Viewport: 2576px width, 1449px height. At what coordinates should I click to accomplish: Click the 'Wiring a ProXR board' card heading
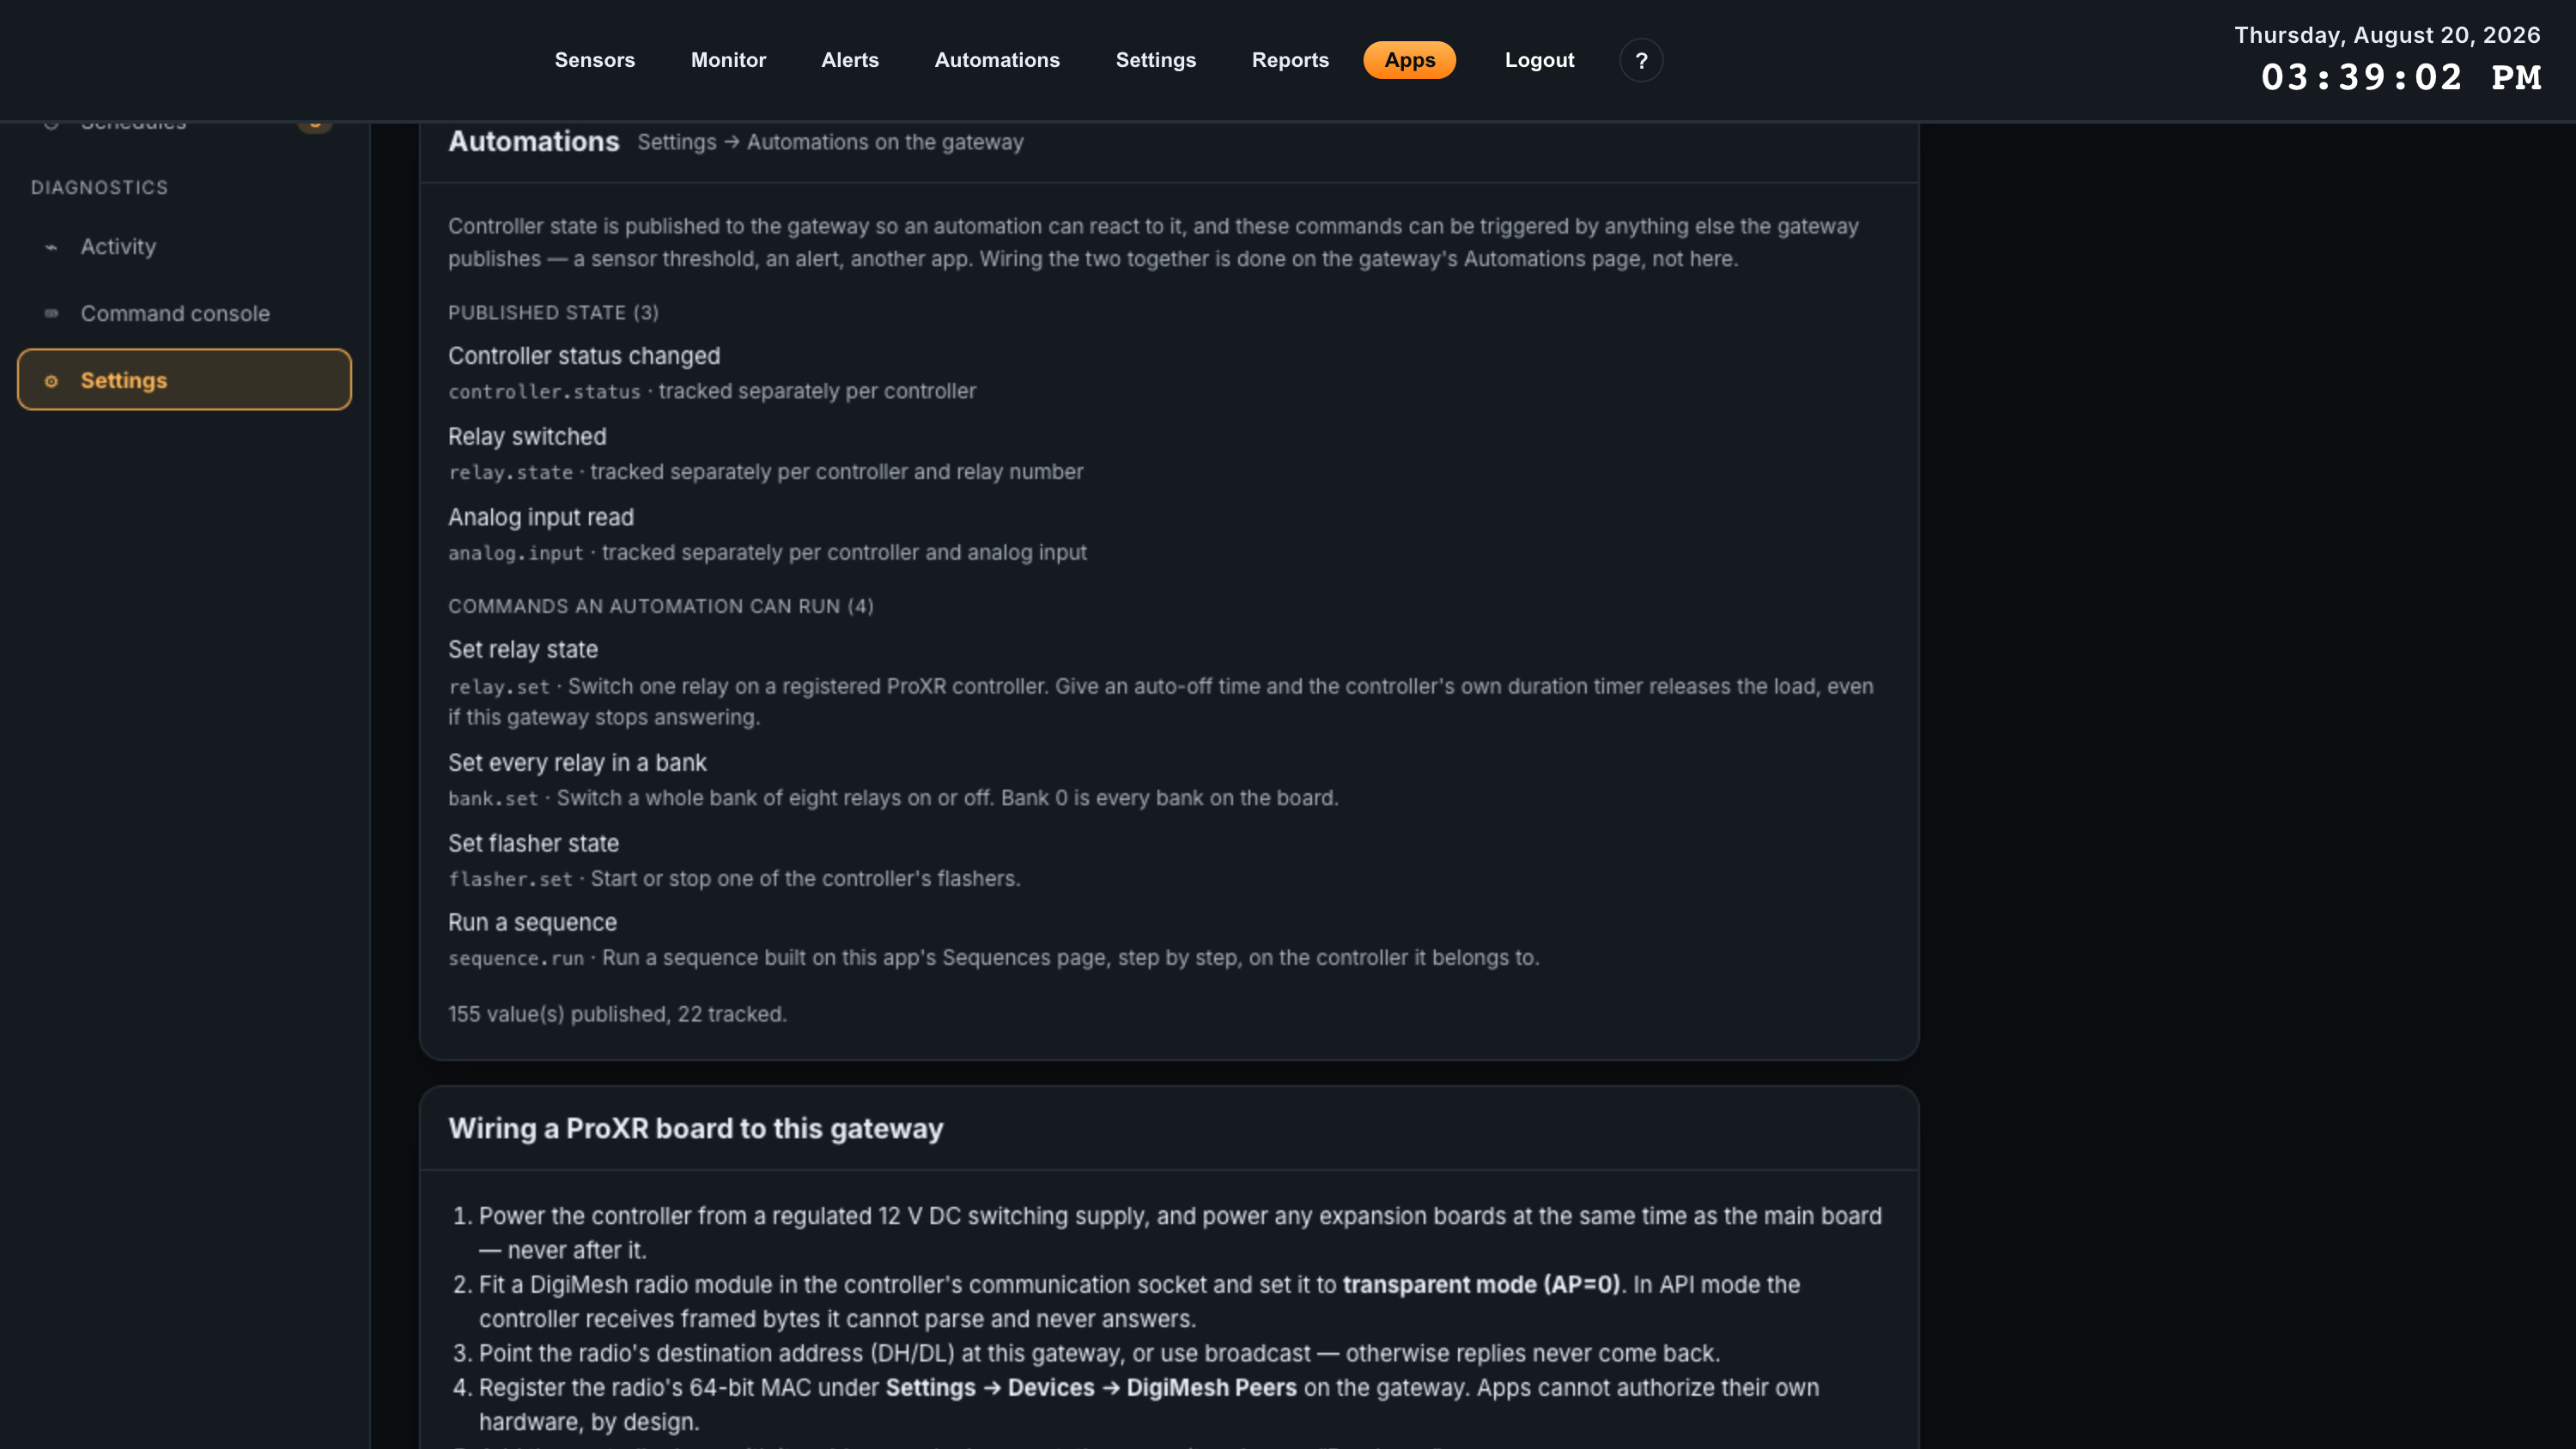696,1129
